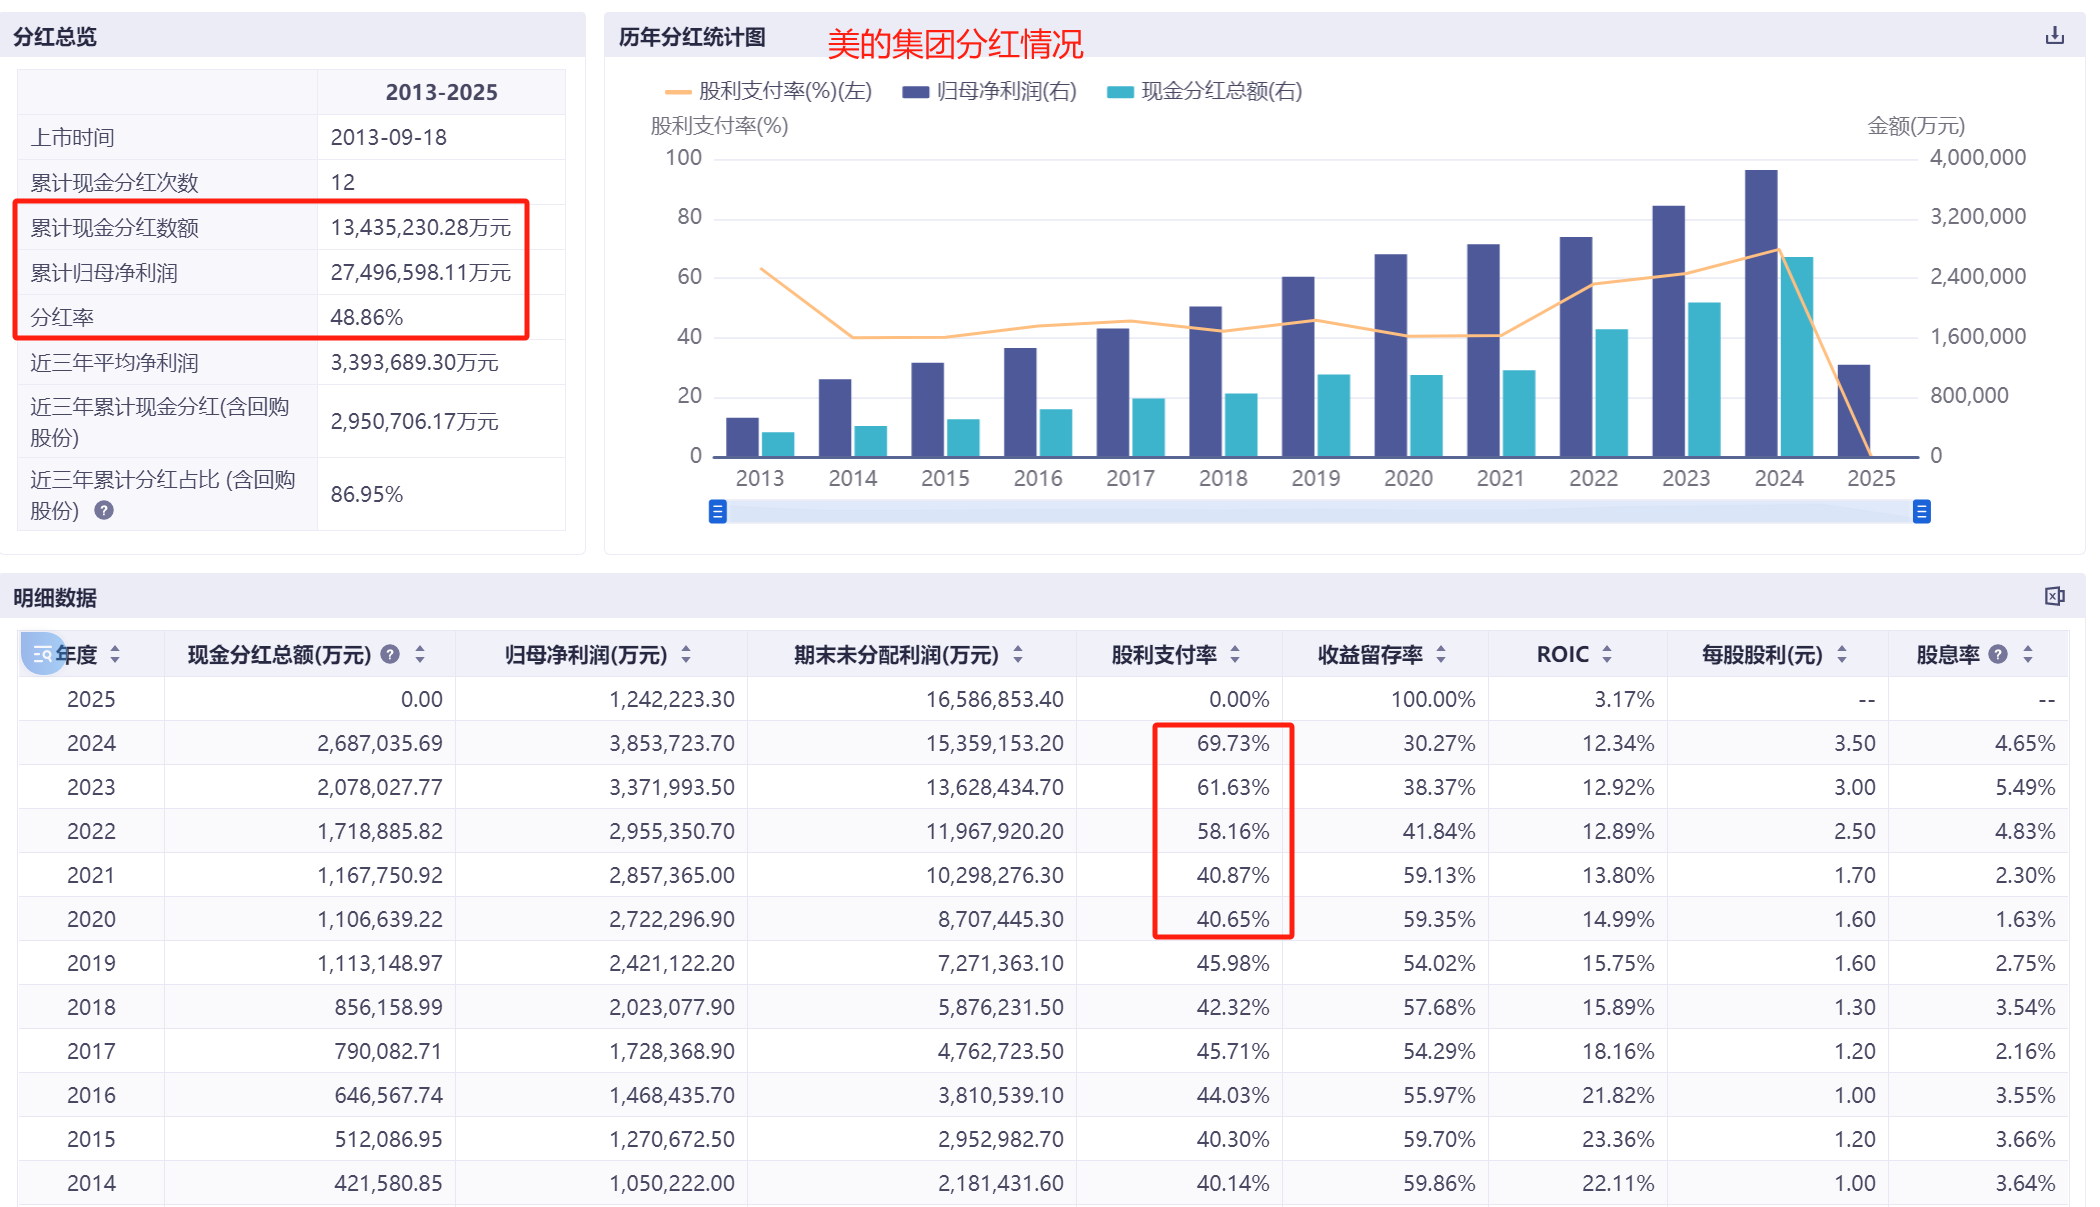Select the 2013-2025 overview column header
The image size is (2100, 1207).
442,92
